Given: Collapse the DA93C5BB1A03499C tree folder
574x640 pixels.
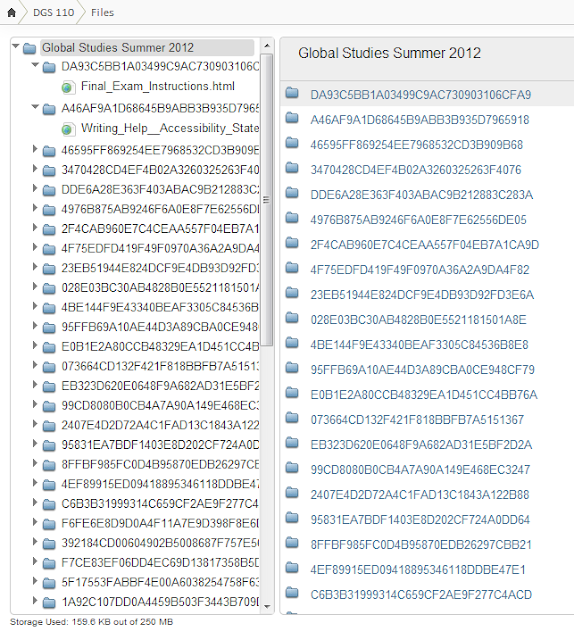Looking at the screenshot, I should [x=35, y=65].
